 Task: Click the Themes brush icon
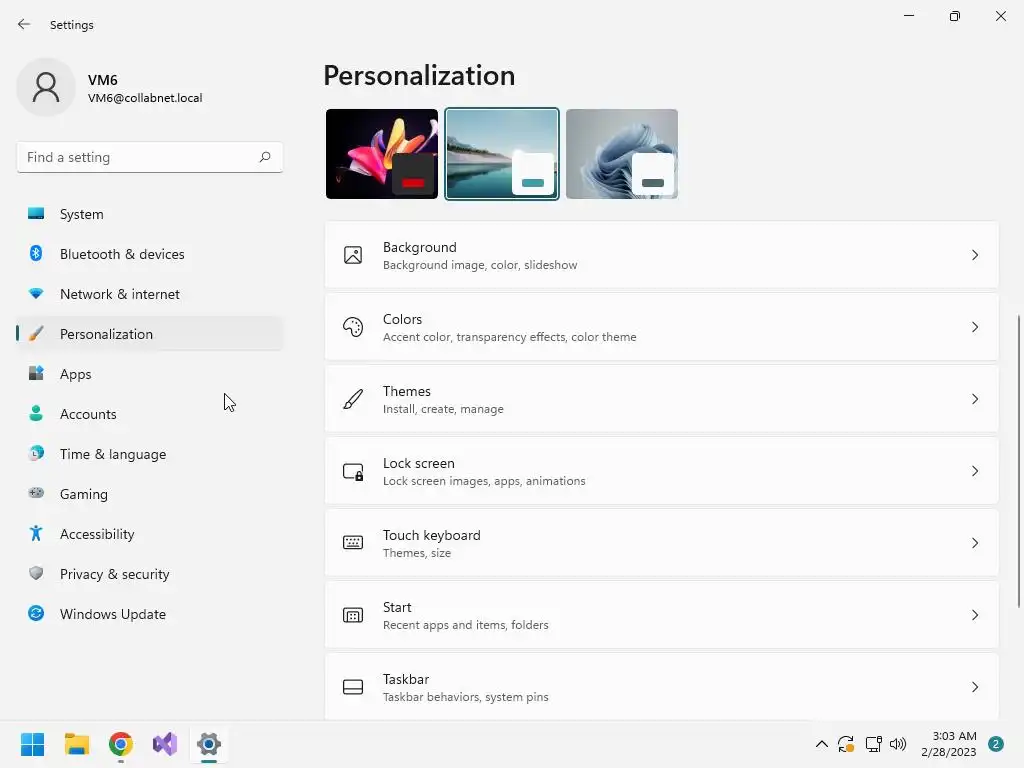(x=353, y=399)
